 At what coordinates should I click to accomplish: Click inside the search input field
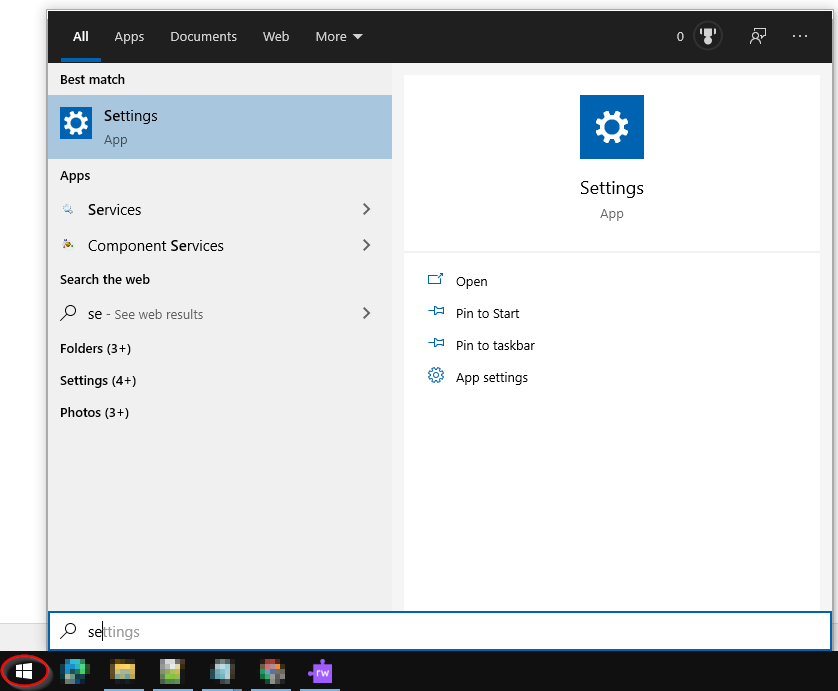(x=440, y=631)
